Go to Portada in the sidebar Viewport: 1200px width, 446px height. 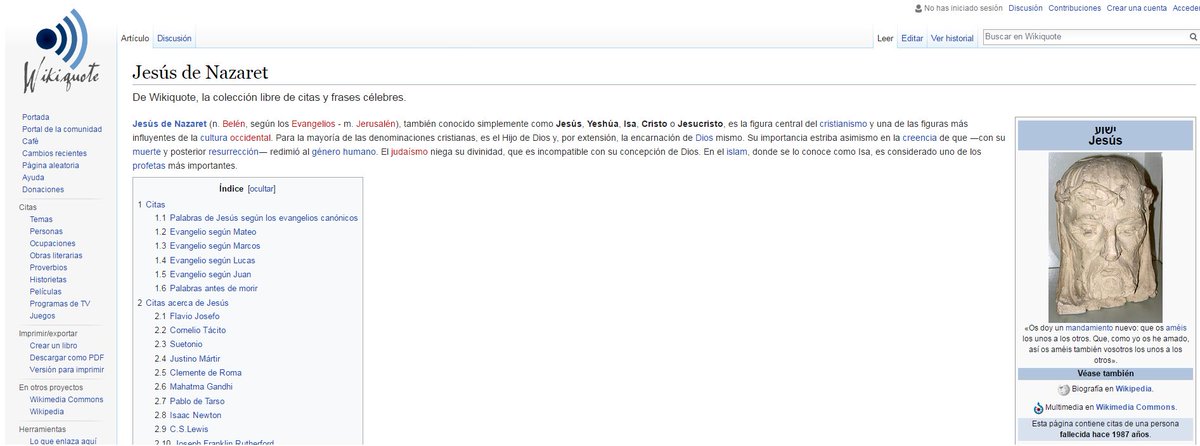(36, 117)
